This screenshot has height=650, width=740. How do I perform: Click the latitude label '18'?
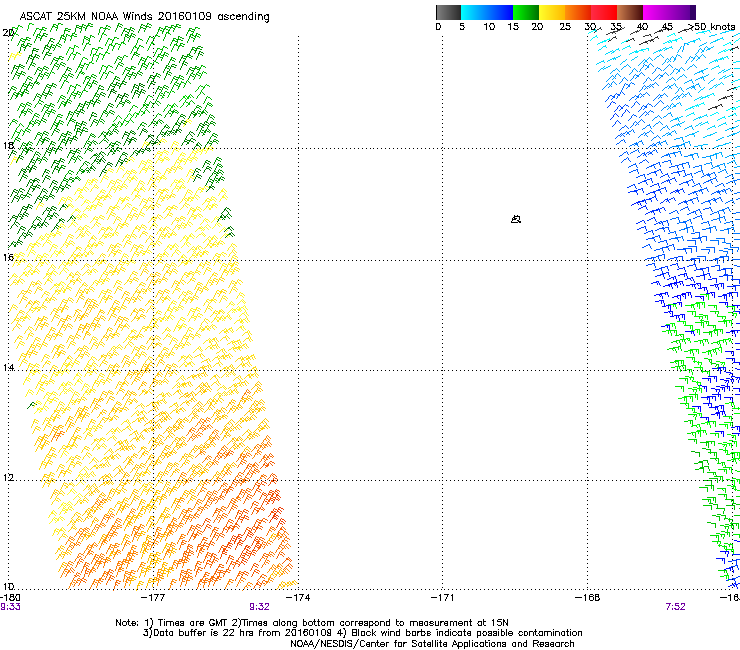8,145
